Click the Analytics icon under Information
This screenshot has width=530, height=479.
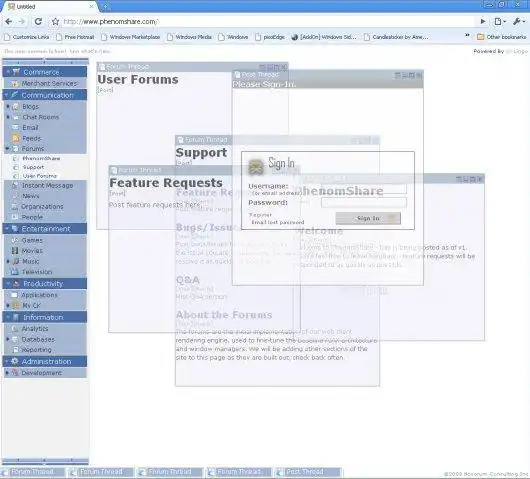(x=15, y=328)
